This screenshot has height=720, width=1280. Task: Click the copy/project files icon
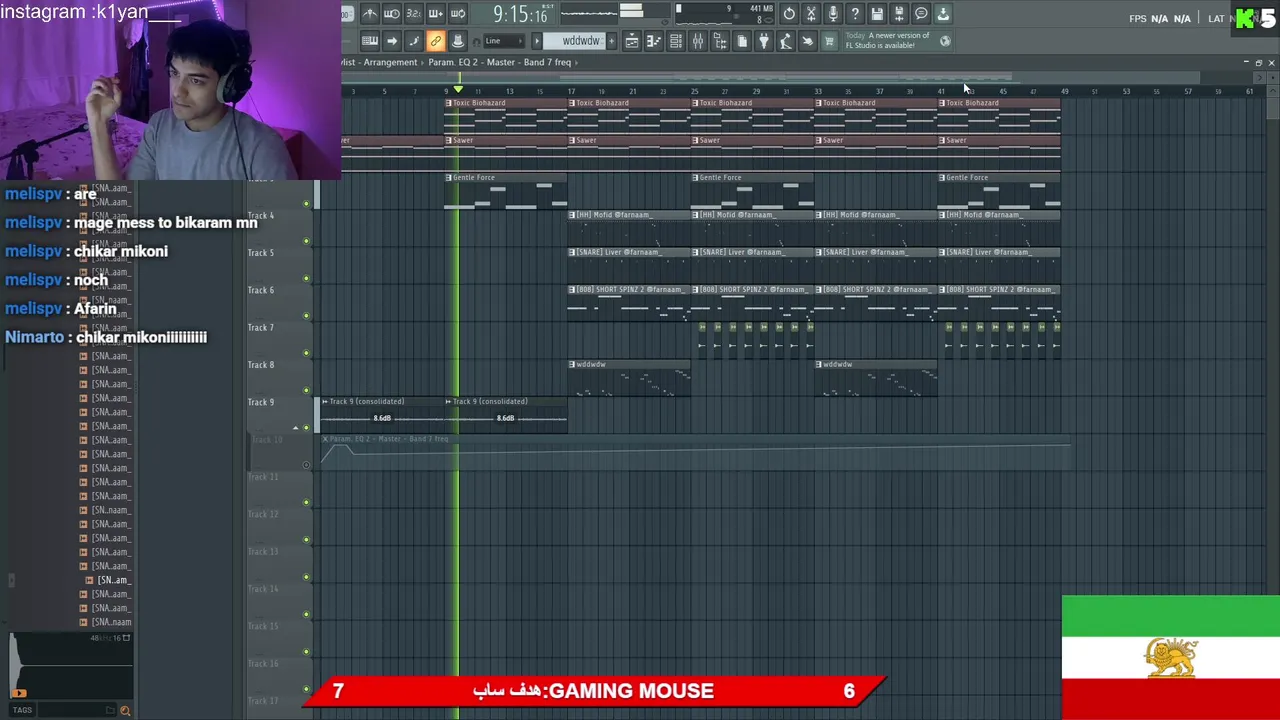pos(741,41)
